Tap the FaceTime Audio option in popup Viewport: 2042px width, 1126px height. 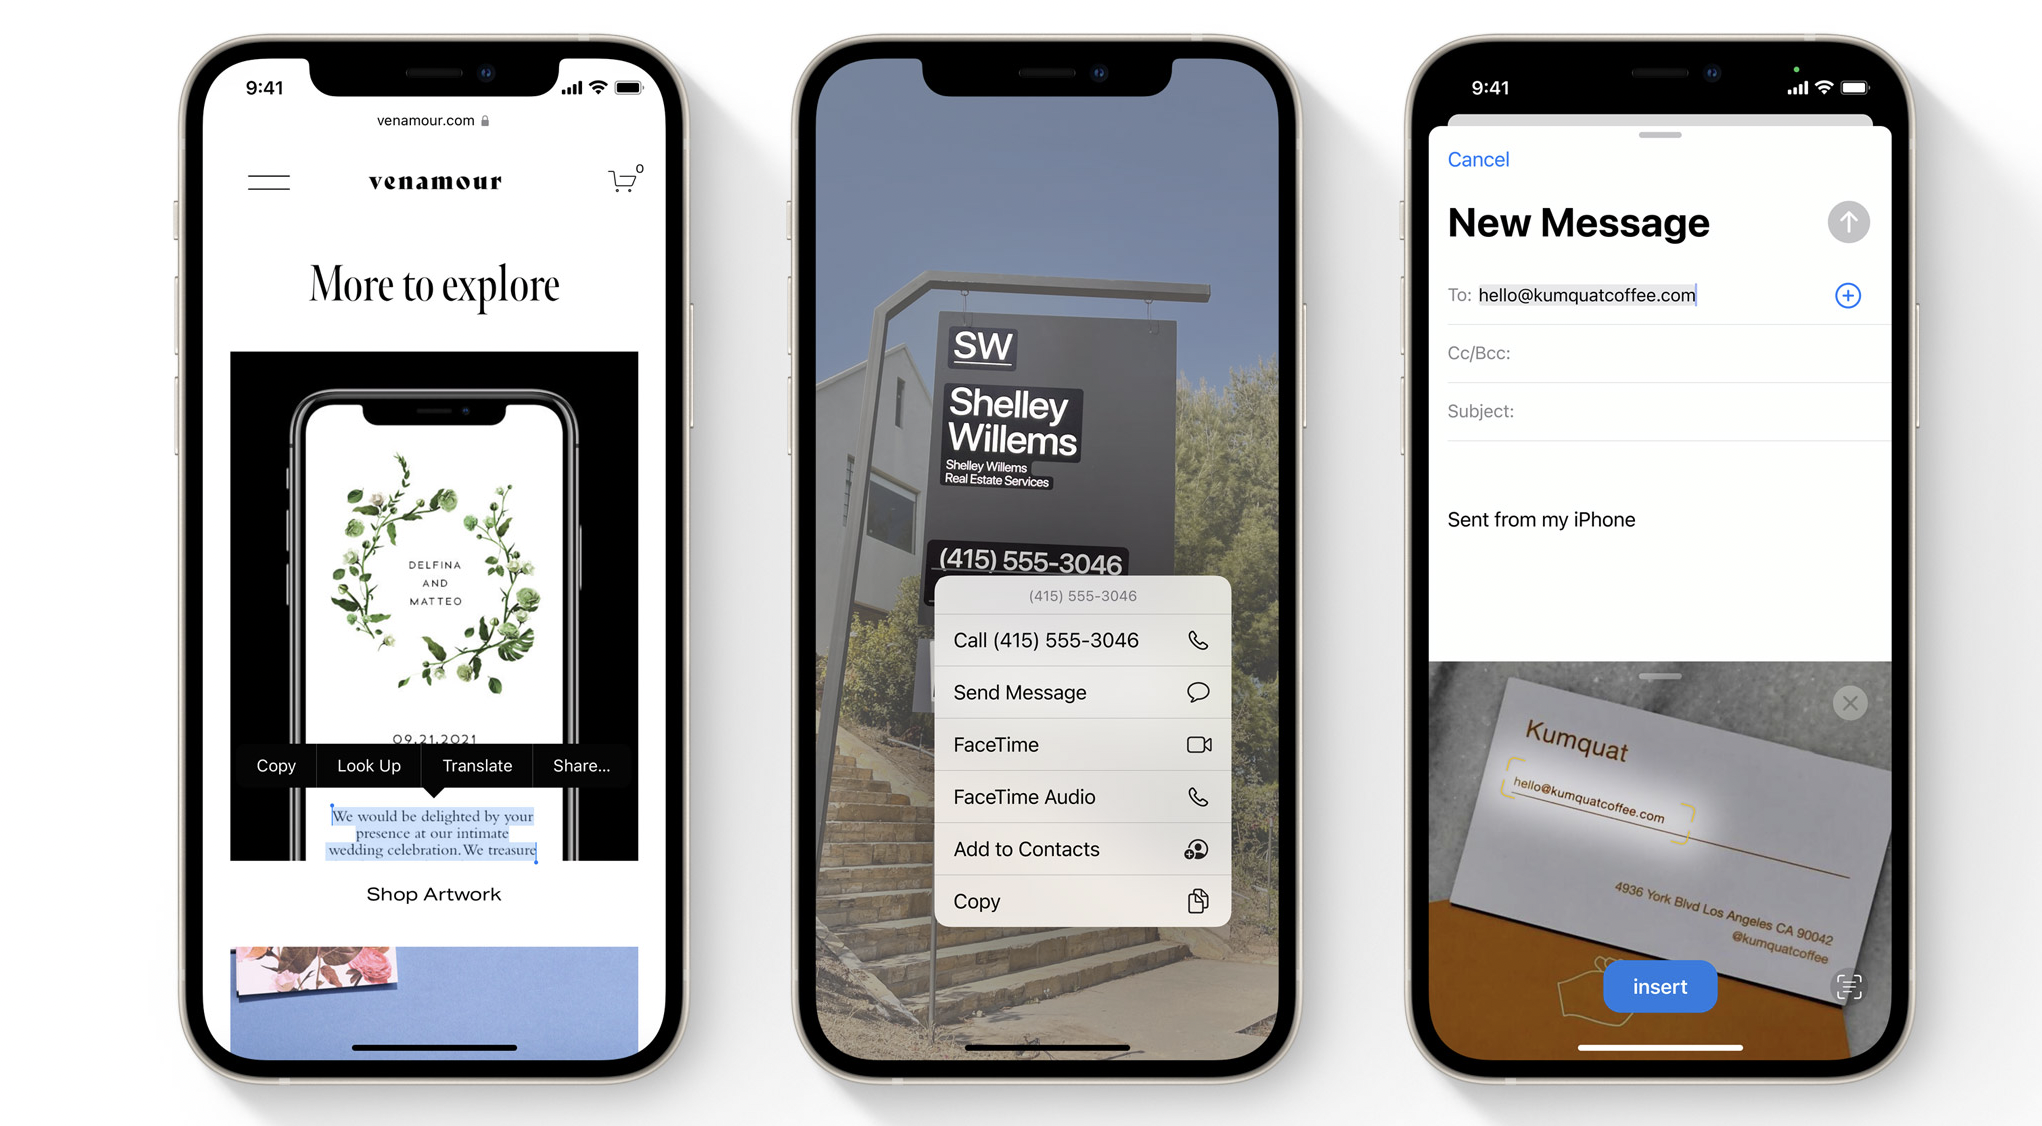(x=1074, y=797)
